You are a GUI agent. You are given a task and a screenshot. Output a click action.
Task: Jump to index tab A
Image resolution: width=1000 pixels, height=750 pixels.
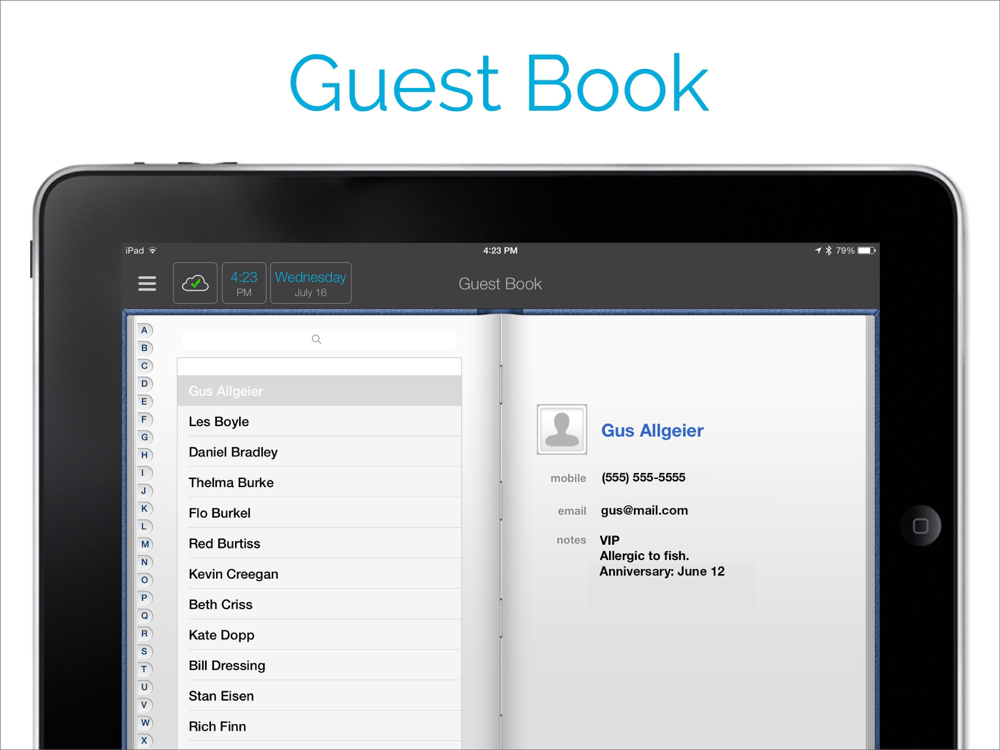[x=145, y=330]
